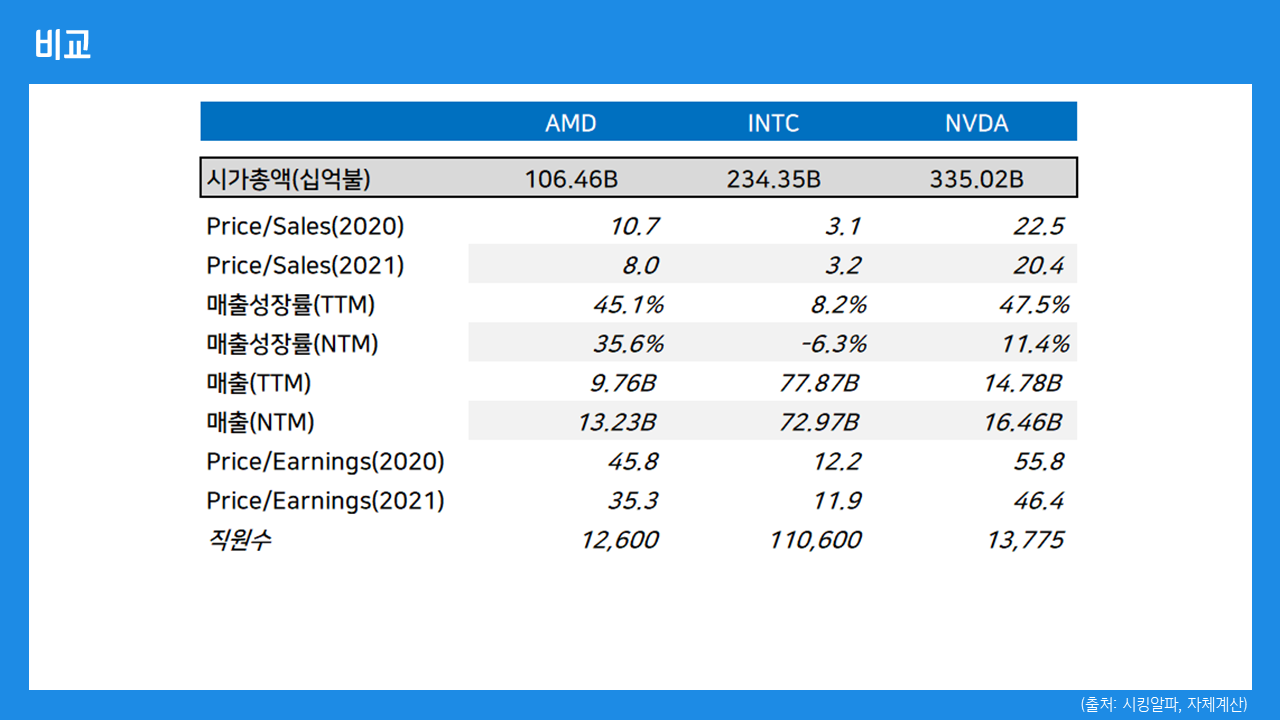Select the INTC P/E 2021 value 11.9

coord(837,500)
